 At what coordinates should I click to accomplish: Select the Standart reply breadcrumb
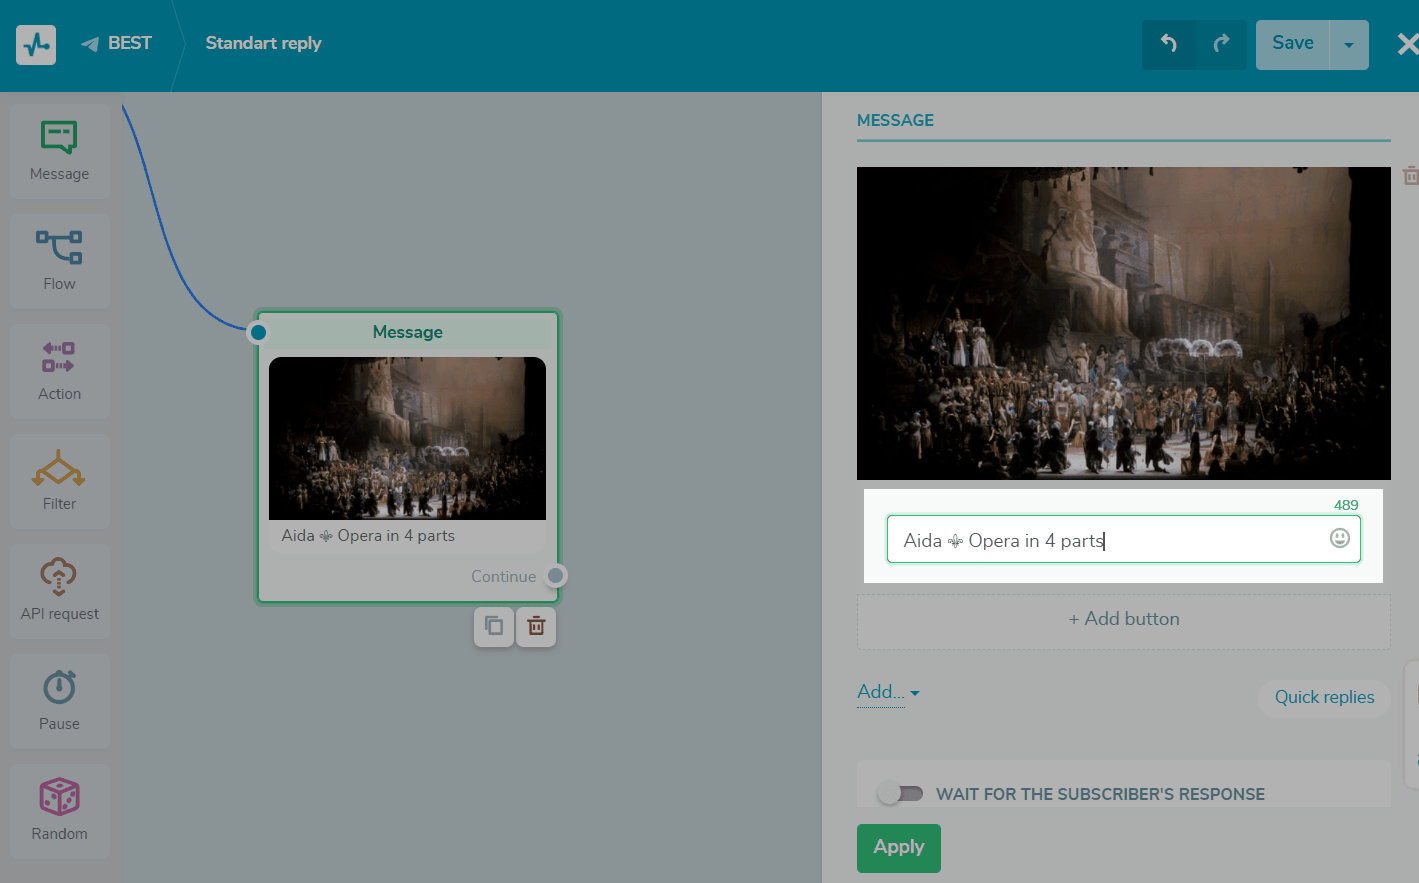[x=263, y=43]
